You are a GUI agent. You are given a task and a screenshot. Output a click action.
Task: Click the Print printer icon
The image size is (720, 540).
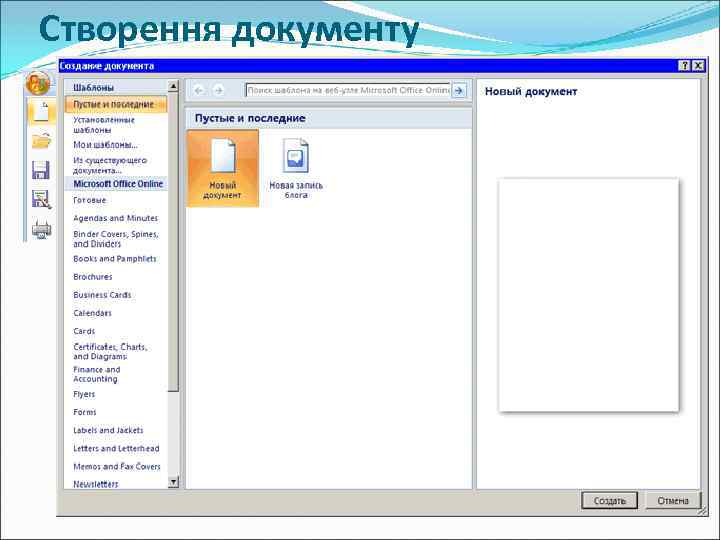click(41, 229)
